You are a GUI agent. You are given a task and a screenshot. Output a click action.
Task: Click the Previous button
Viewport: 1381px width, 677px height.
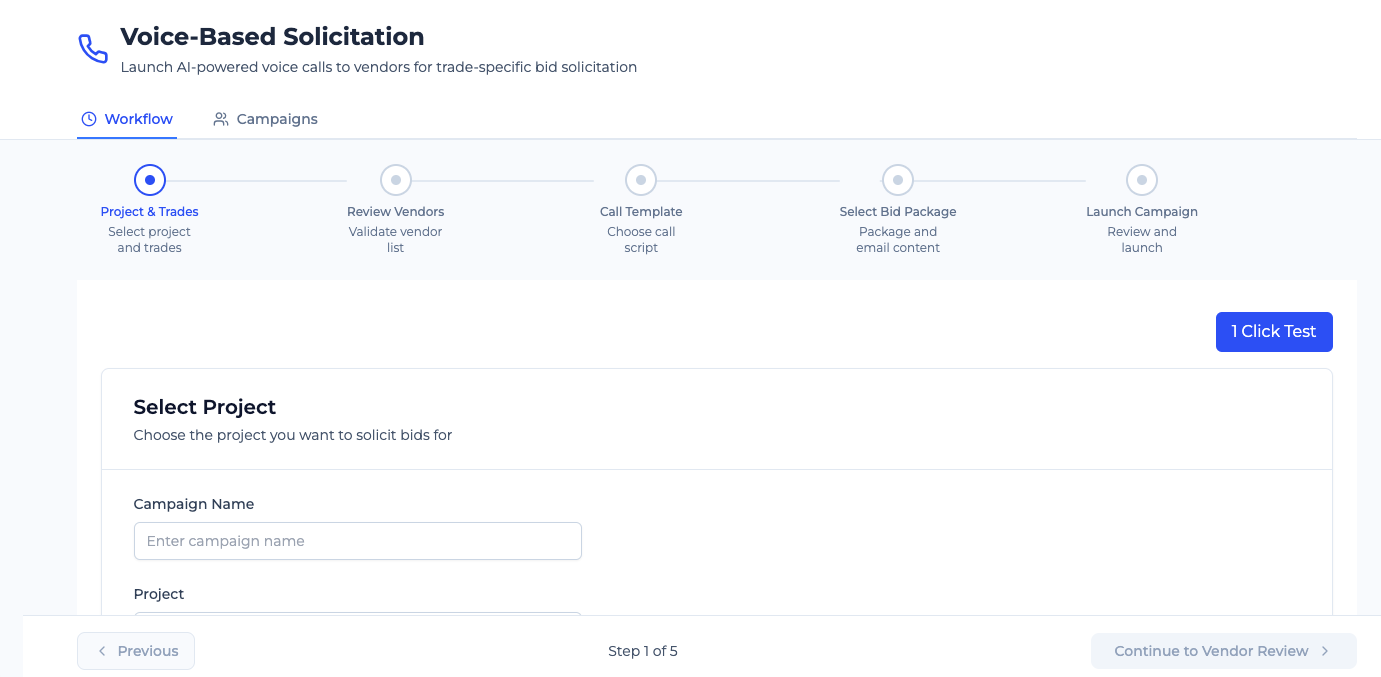[136, 651]
